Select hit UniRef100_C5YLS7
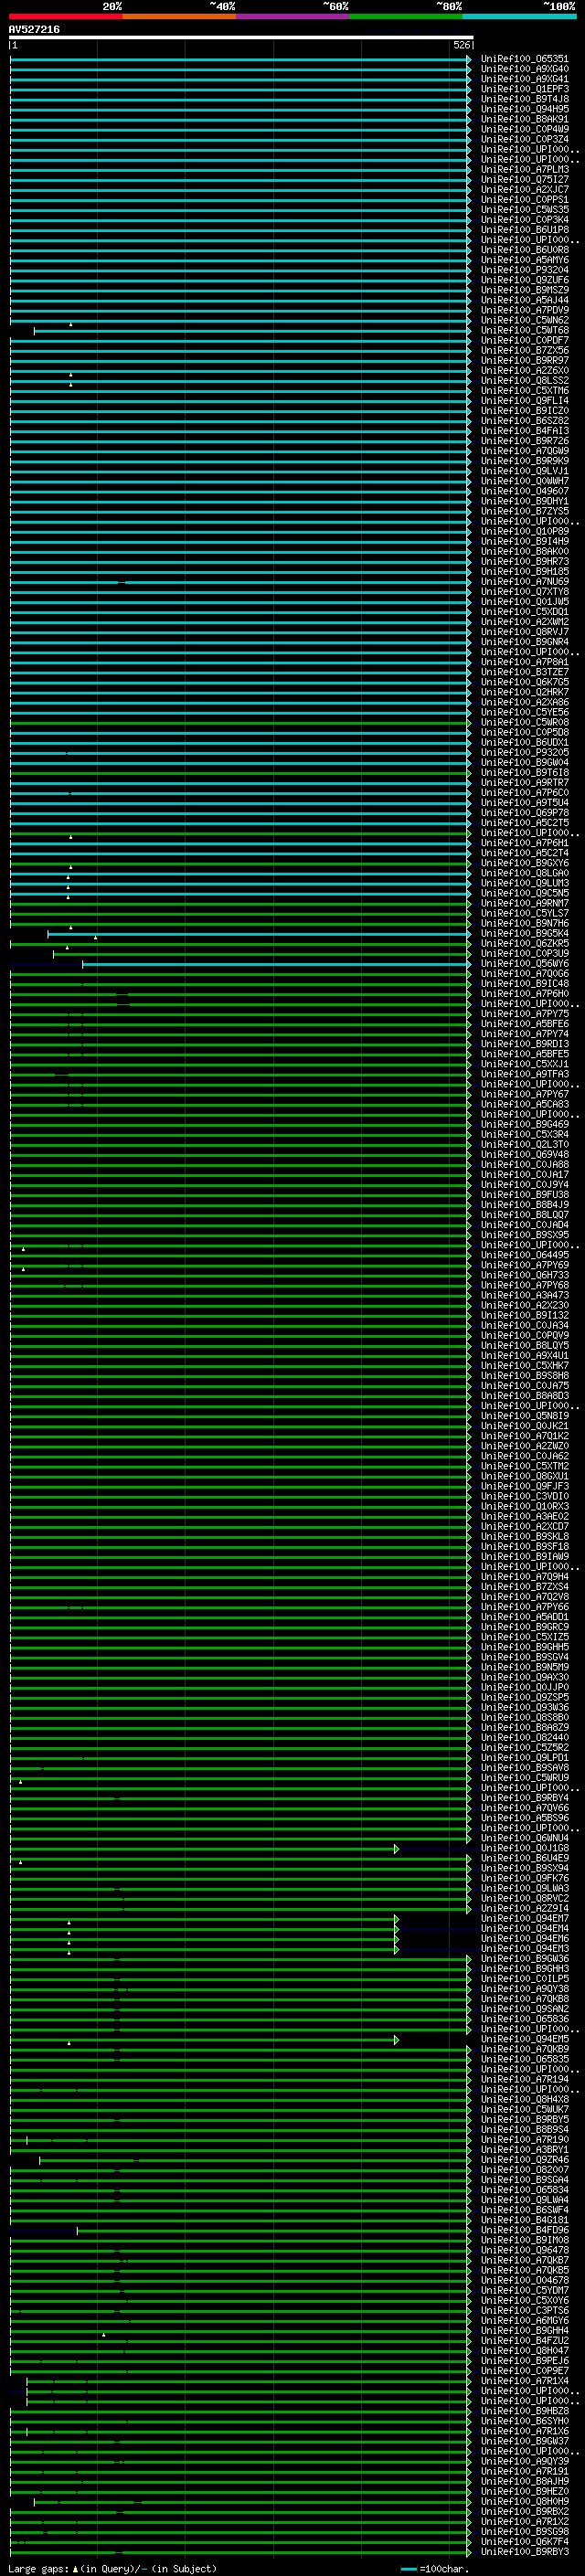Viewport: 585px width, 2576px height. click(x=524, y=914)
